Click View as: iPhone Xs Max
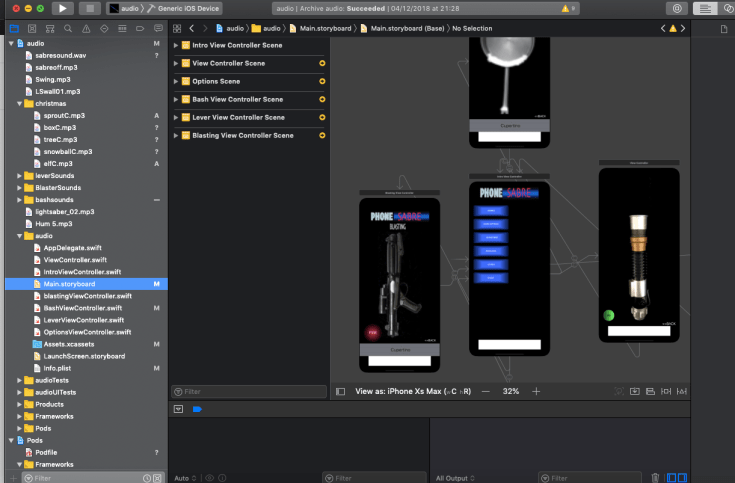The image size is (735, 483). coord(413,392)
